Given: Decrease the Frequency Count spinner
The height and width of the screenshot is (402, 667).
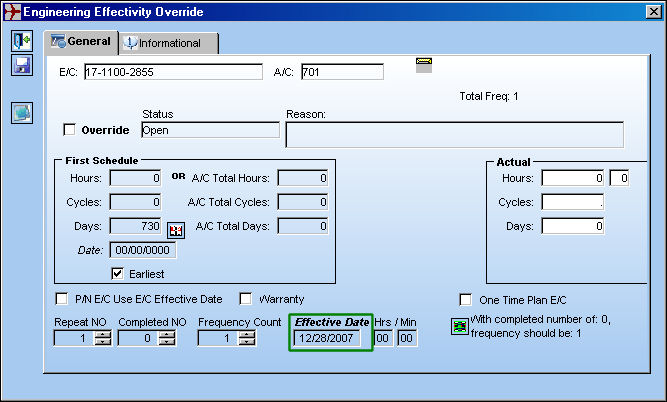Looking at the screenshot, I should pyautogui.click(x=247, y=342).
